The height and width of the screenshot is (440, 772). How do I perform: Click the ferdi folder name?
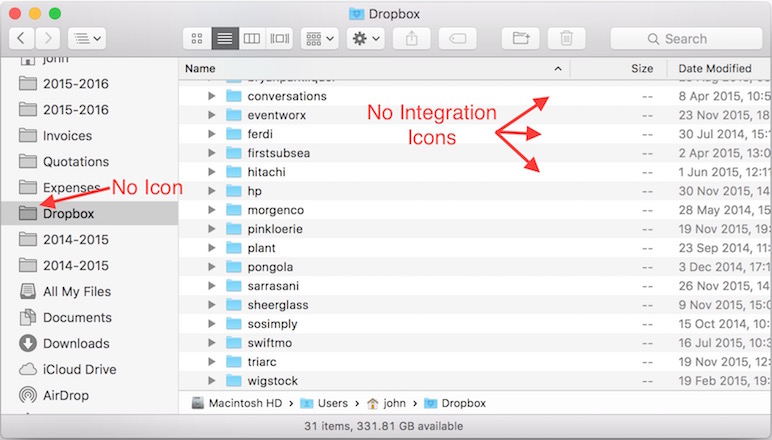click(x=260, y=134)
